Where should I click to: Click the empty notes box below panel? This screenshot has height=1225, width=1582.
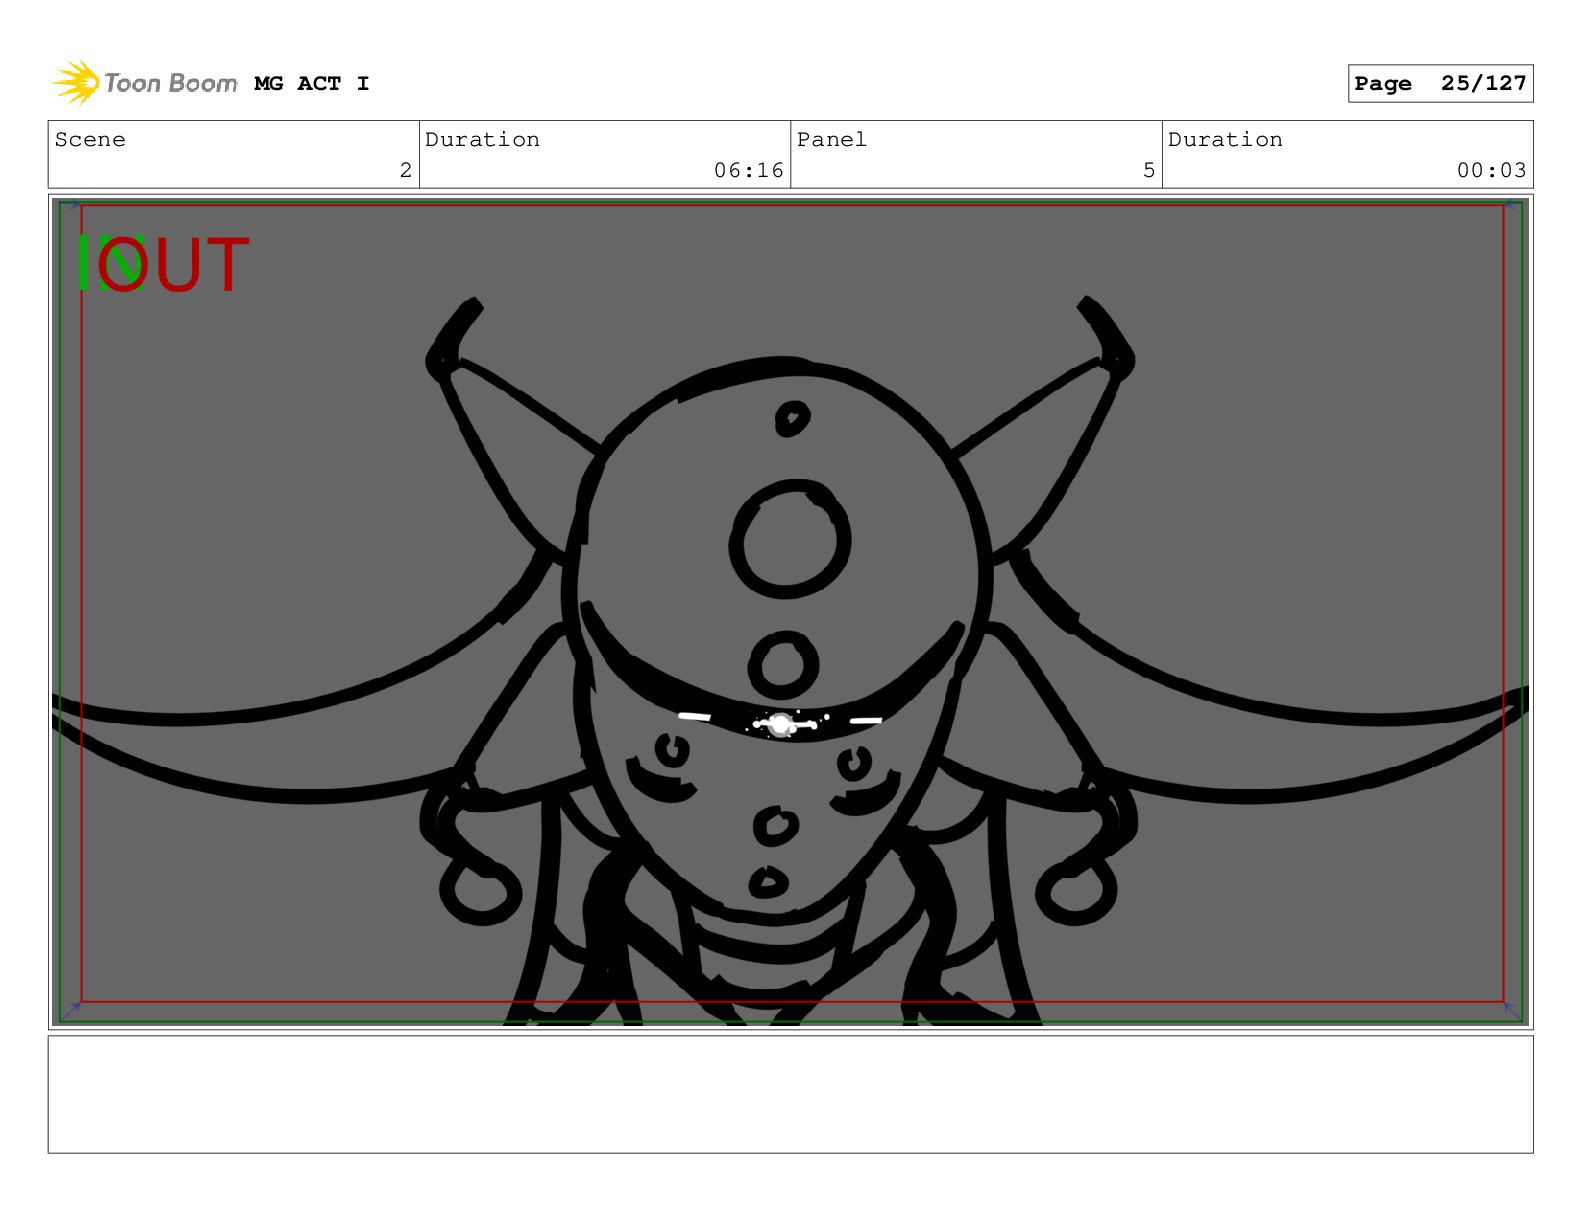790,1094
